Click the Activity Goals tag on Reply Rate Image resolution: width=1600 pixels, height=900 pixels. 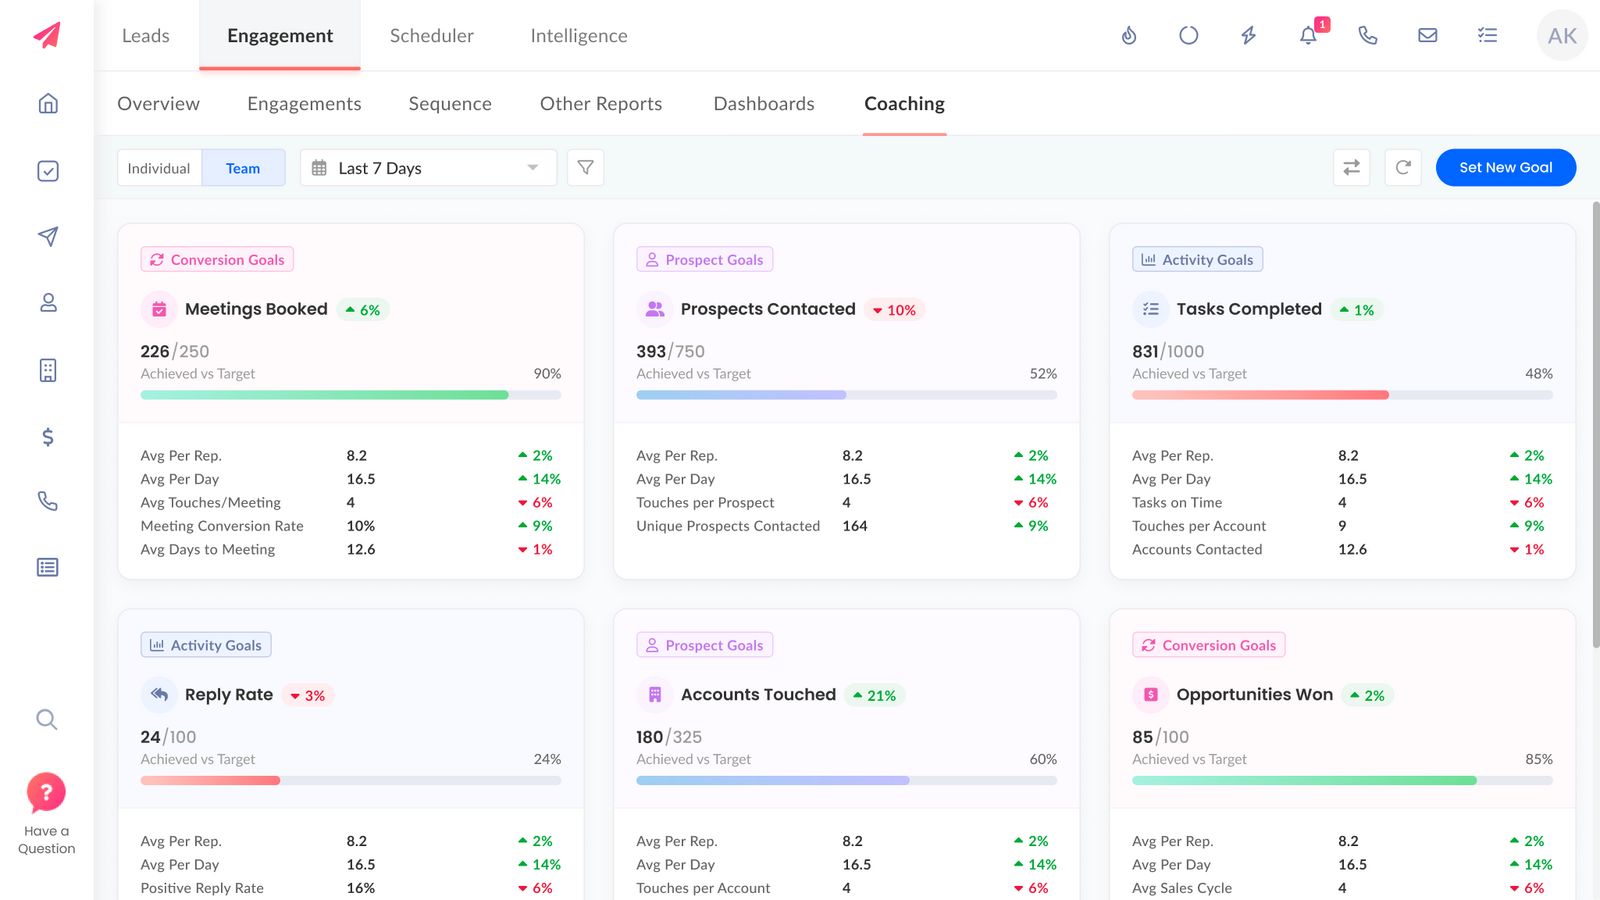206,645
